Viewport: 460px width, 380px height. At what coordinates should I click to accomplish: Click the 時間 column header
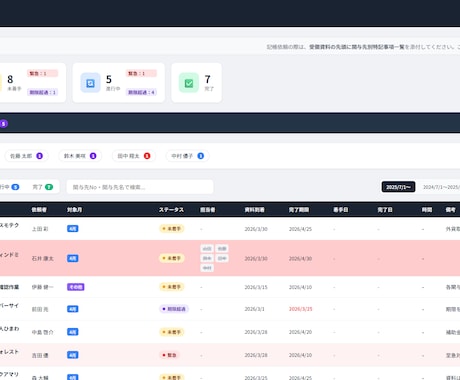coord(427,210)
